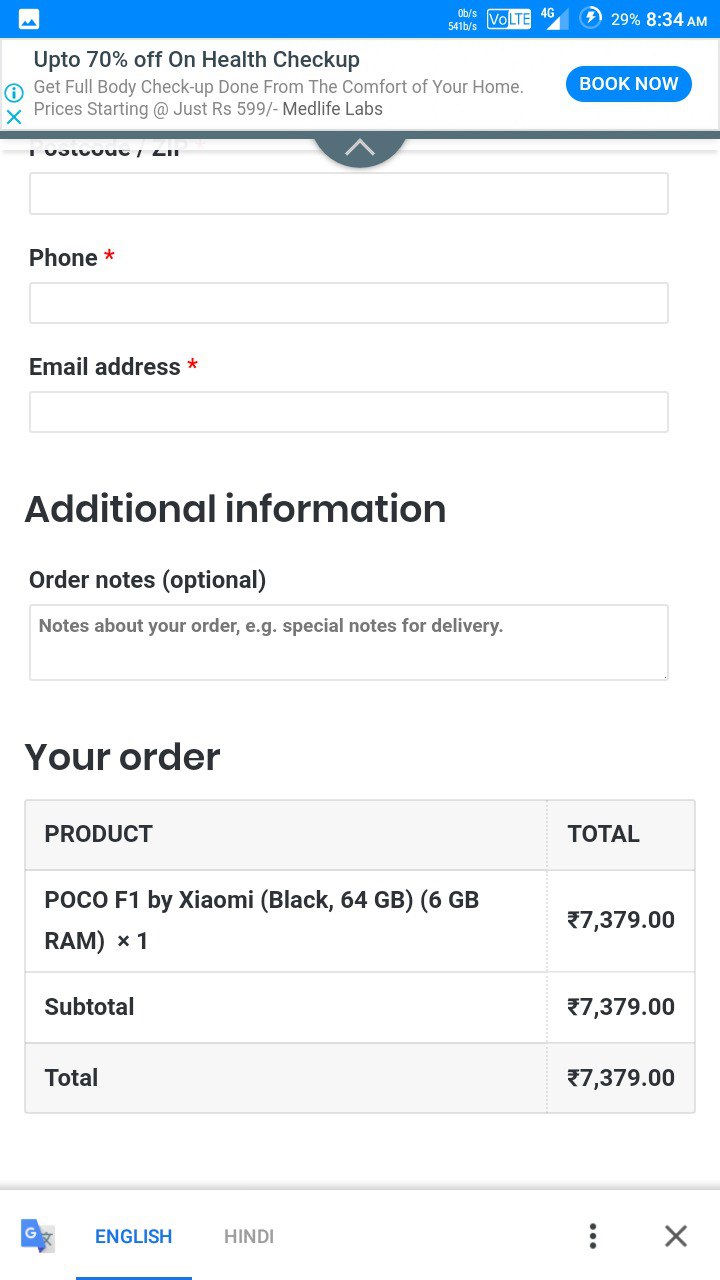Image resolution: width=720 pixels, height=1280 pixels.
Task: Tap the 4G signal strength icon
Action: point(554,18)
